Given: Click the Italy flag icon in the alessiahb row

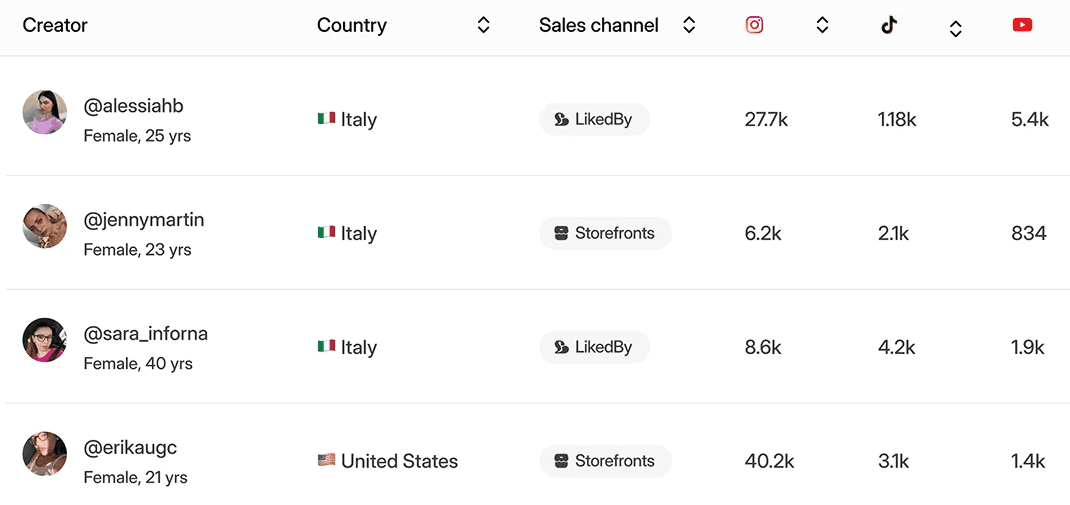Looking at the screenshot, I should (326, 119).
